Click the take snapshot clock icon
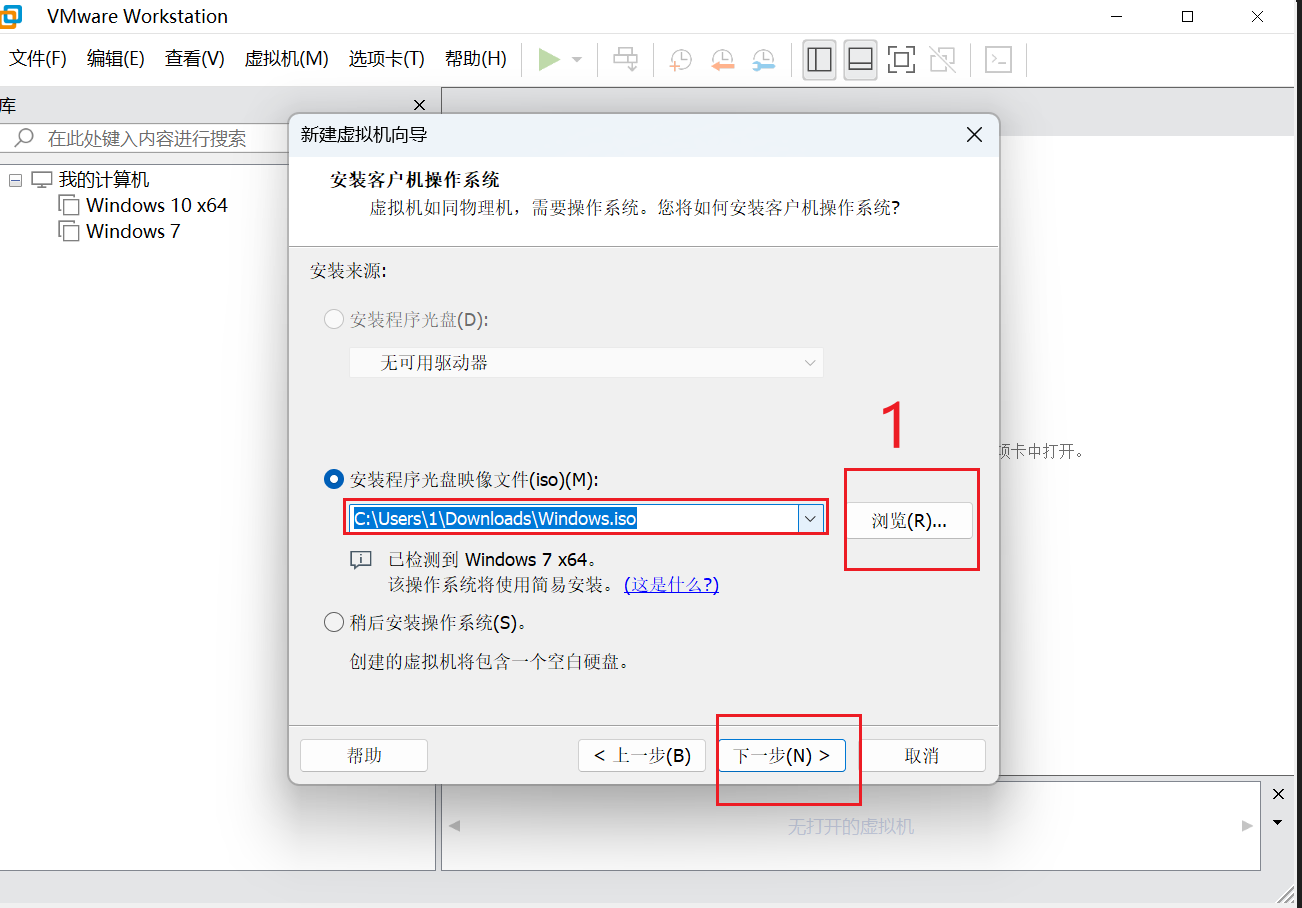This screenshot has width=1302, height=908. (x=681, y=60)
